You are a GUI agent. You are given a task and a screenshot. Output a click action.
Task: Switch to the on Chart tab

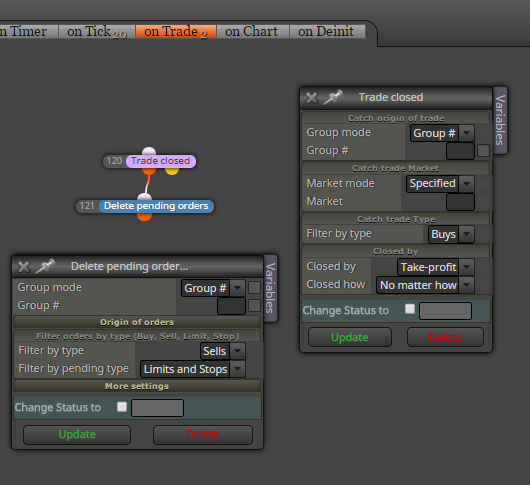252,32
